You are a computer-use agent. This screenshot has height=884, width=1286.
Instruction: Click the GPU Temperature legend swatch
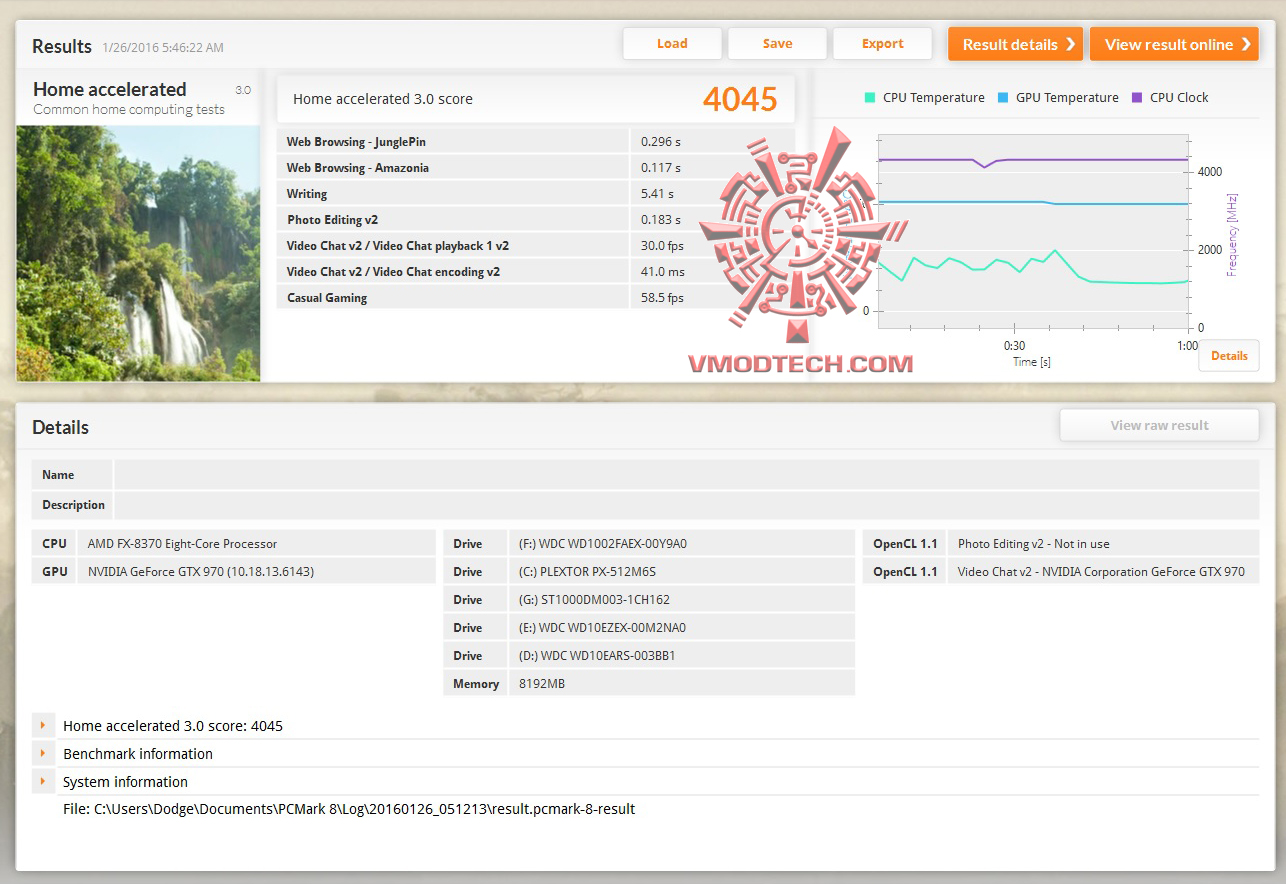[1003, 98]
